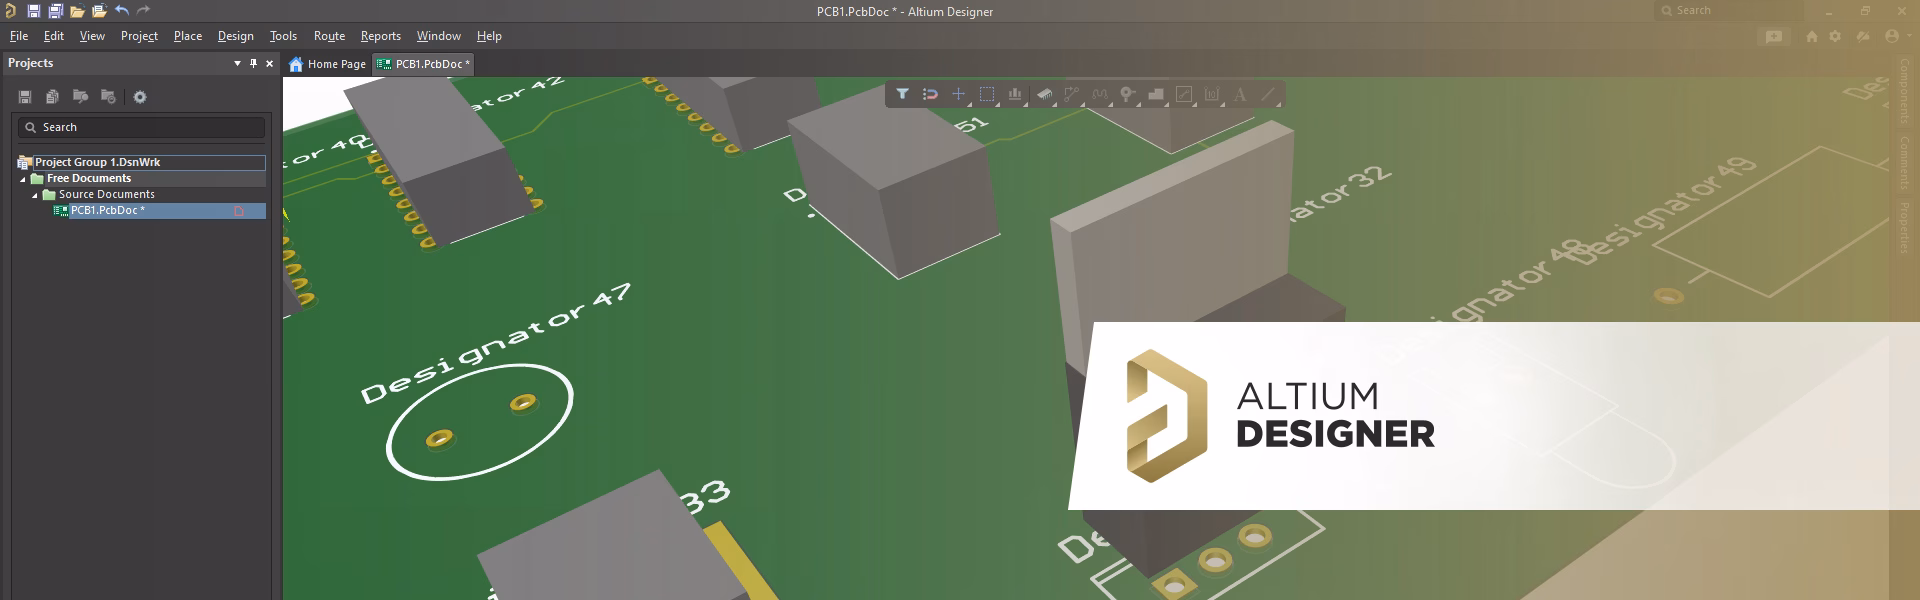Close the Projects panel

tap(269, 63)
